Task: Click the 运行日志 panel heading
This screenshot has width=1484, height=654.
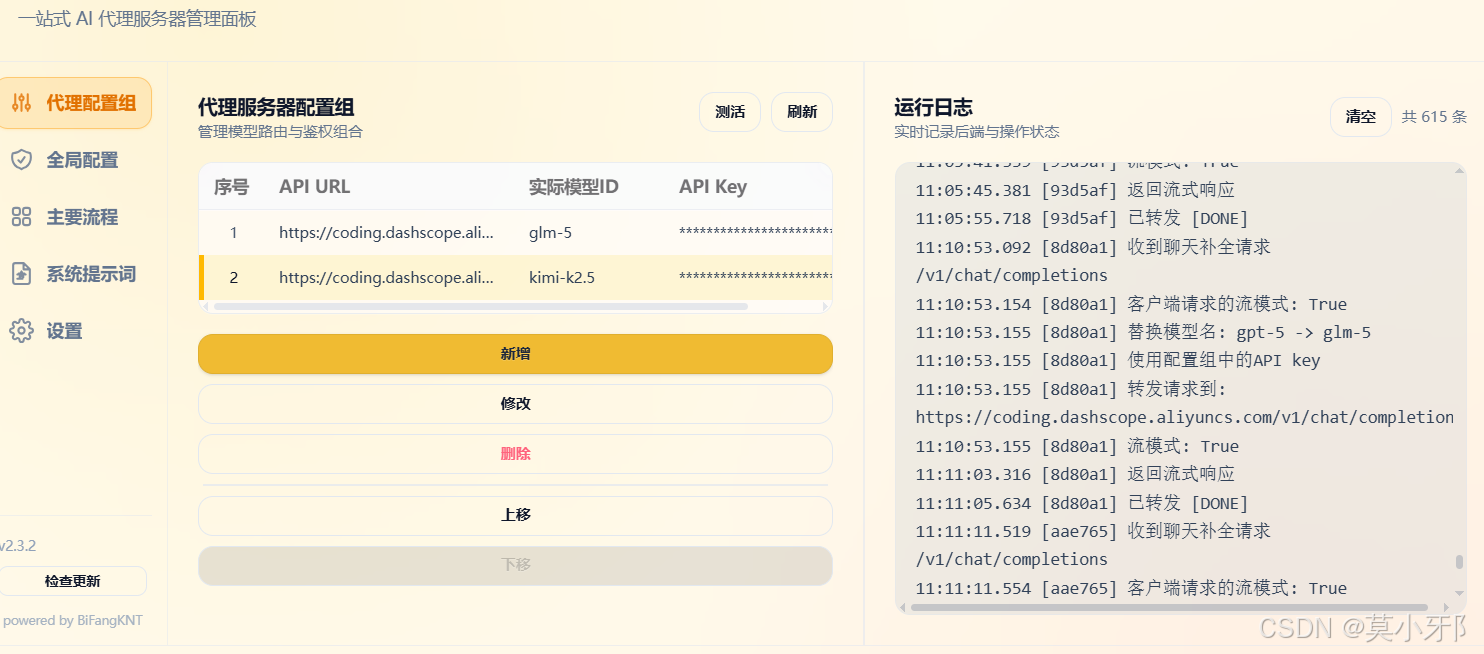Action: (933, 108)
